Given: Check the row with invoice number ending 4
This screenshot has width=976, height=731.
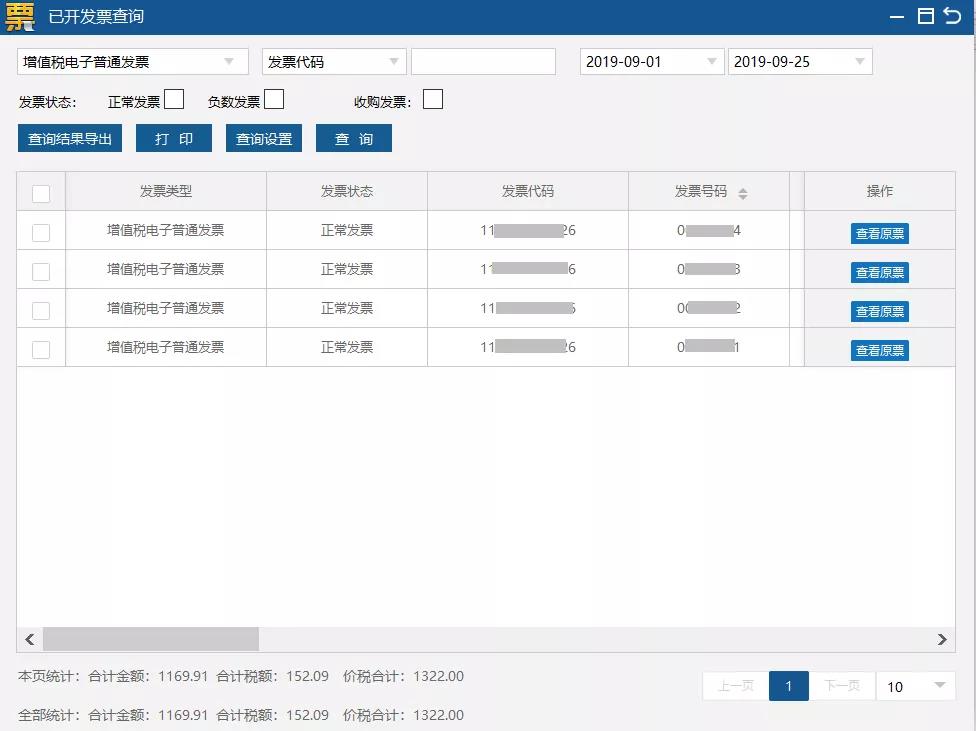Looking at the screenshot, I should (41, 232).
